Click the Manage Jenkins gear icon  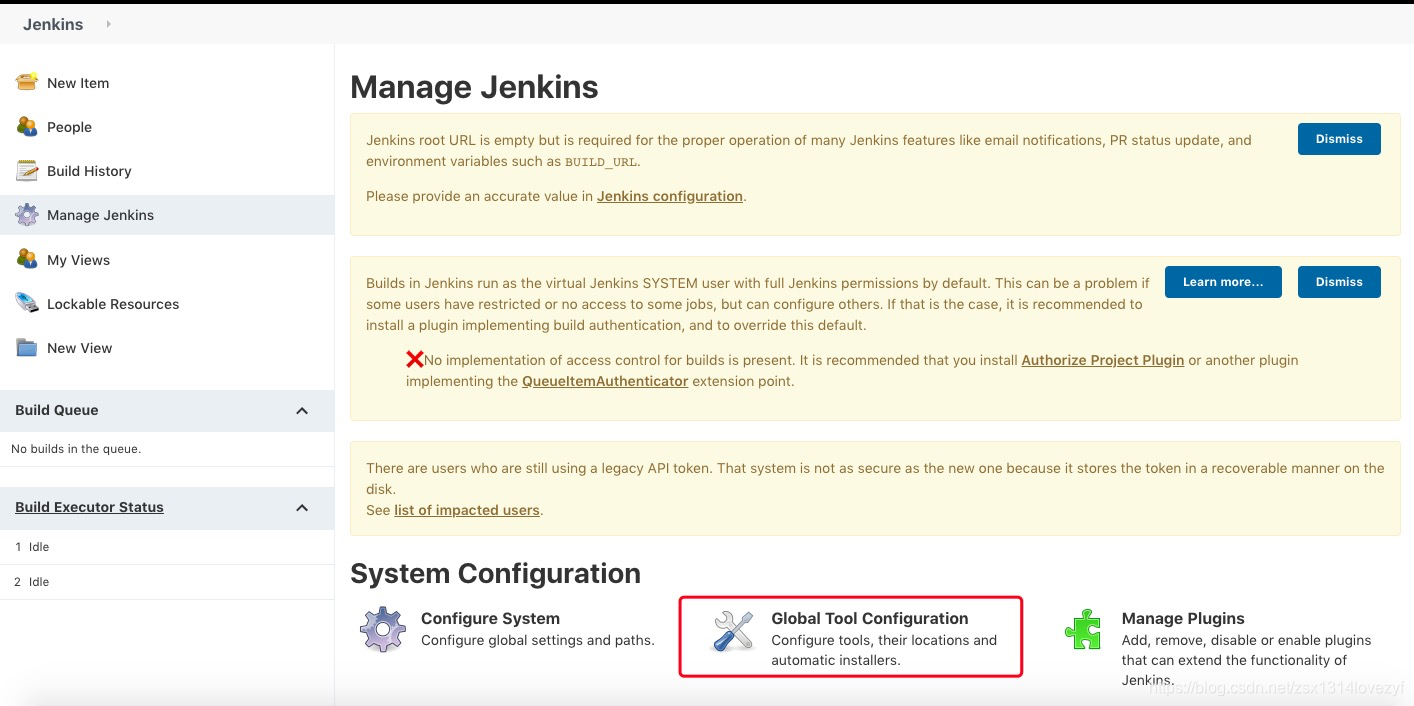(x=27, y=215)
